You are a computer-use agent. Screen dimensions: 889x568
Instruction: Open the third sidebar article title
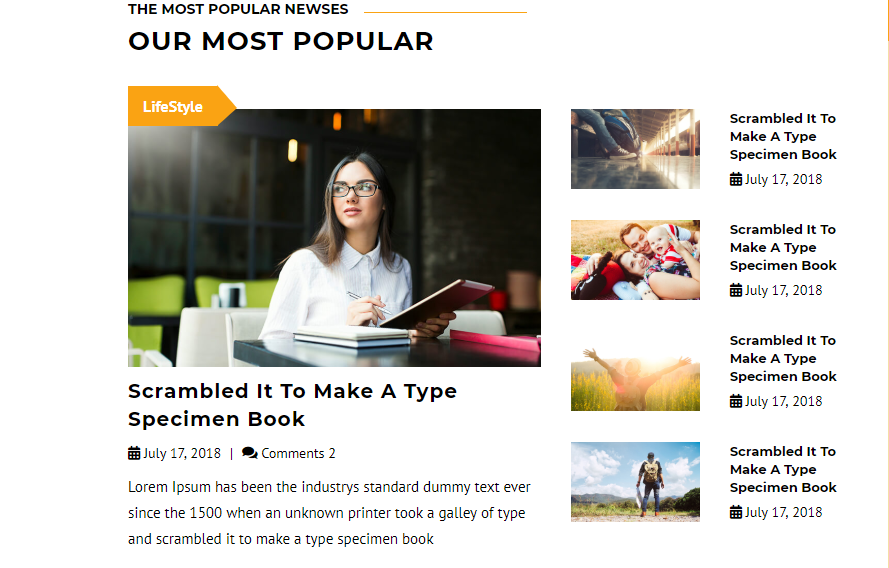[783, 359]
